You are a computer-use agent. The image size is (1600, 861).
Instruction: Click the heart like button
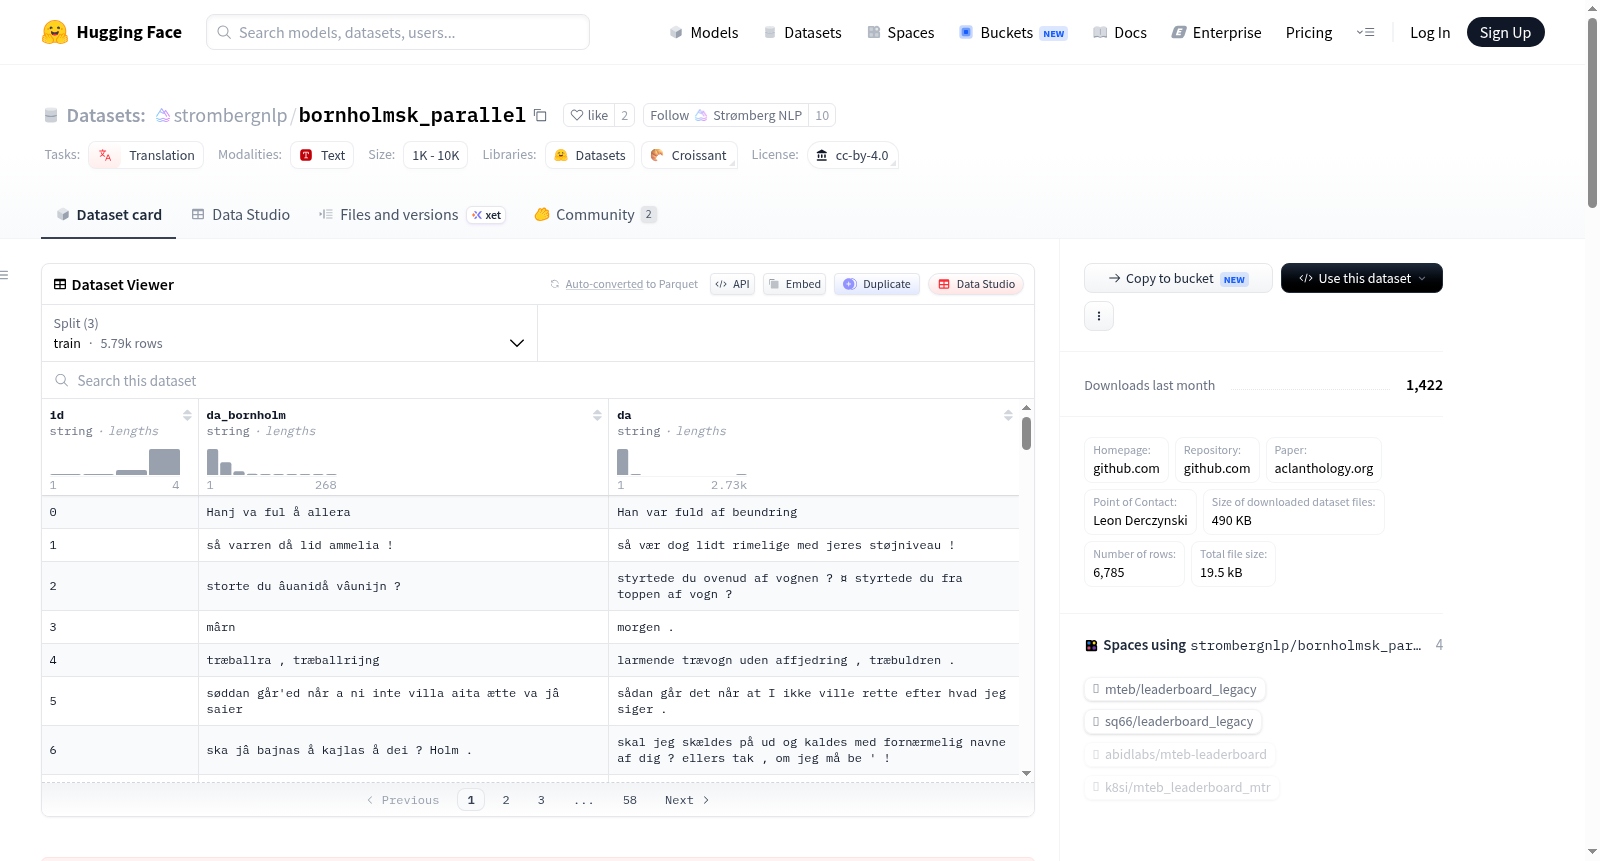[589, 115]
